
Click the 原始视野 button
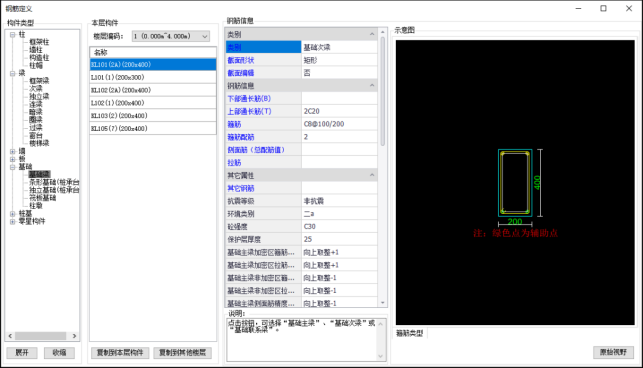613,352
